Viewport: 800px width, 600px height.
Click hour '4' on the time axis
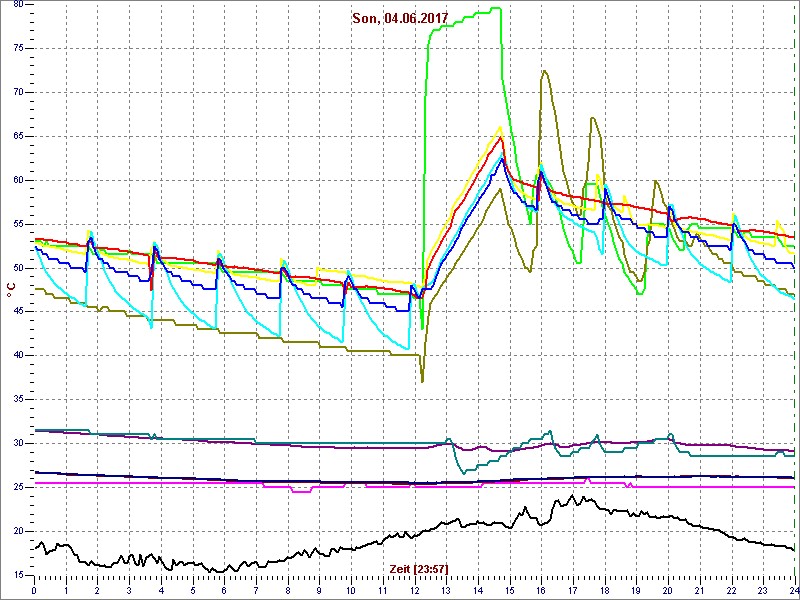pos(161,590)
